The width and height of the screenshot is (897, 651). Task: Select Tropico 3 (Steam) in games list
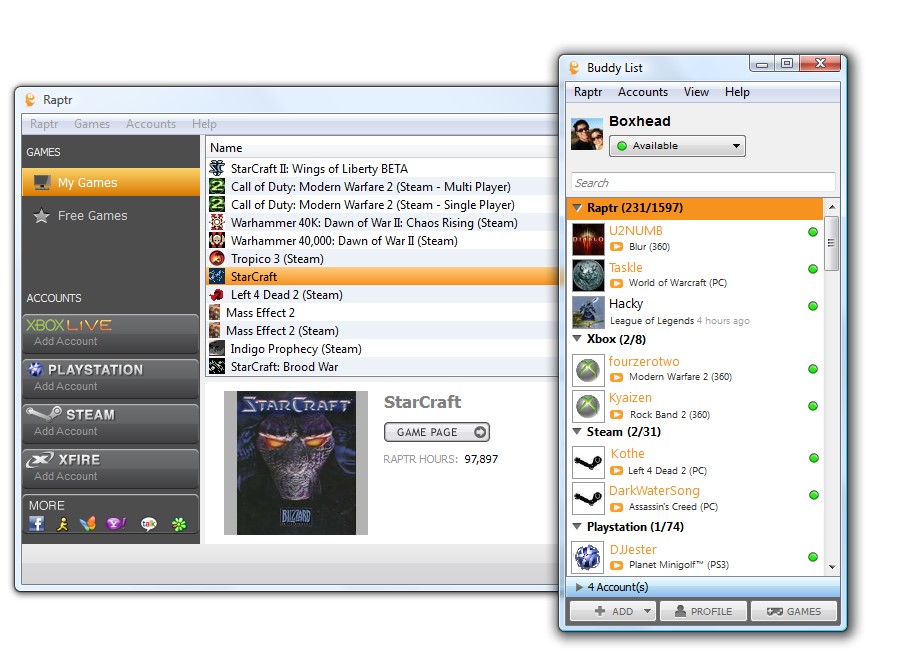click(277, 259)
